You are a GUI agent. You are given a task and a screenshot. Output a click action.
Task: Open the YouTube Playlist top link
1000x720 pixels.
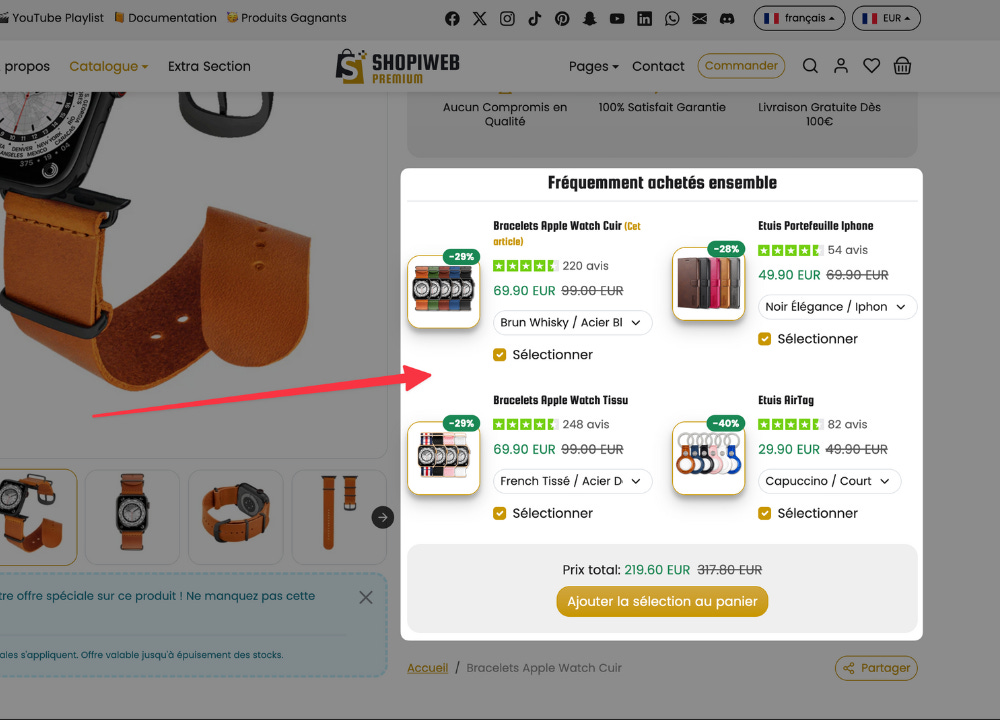[52, 18]
